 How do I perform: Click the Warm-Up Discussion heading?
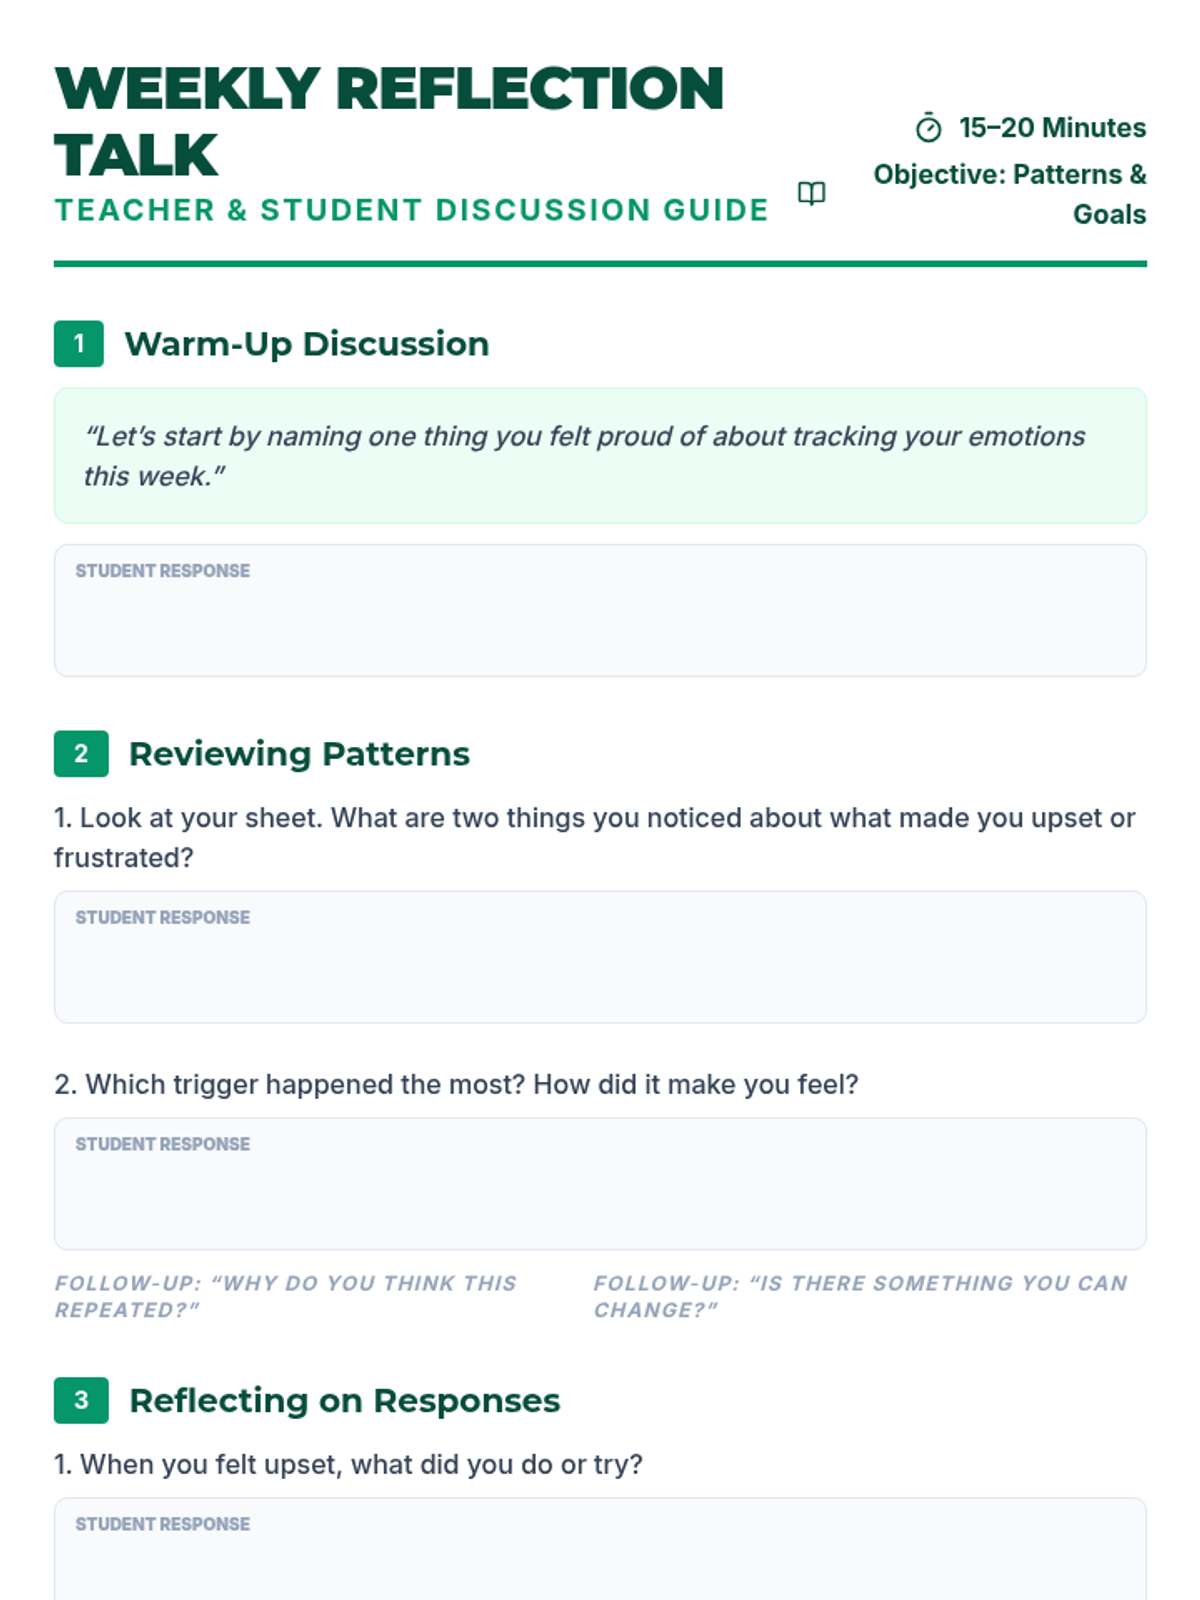click(x=306, y=344)
